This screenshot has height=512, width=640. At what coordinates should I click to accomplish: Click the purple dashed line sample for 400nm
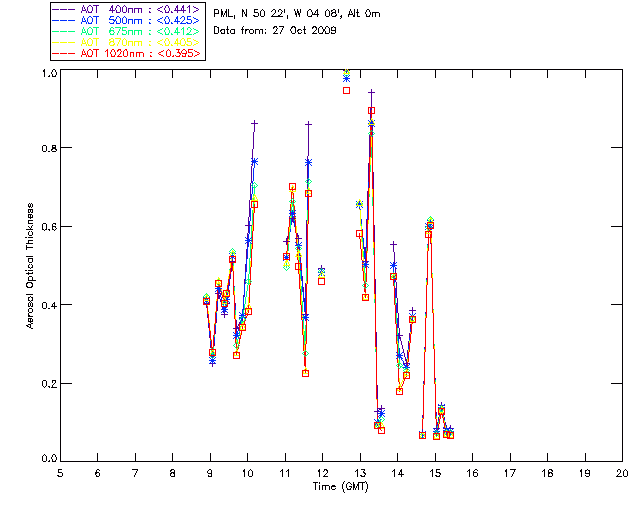point(64,8)
